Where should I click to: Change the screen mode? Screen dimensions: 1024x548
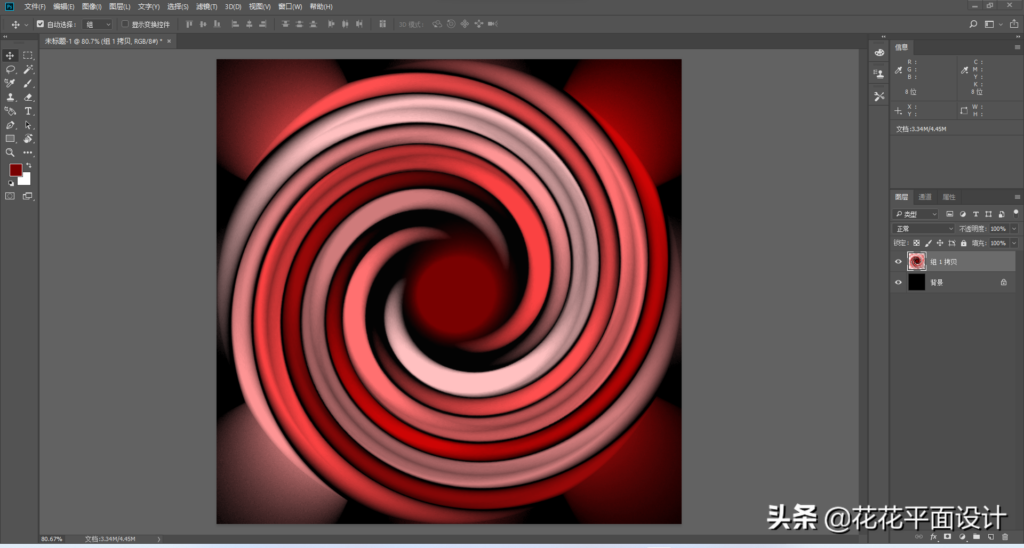(27, 196)
